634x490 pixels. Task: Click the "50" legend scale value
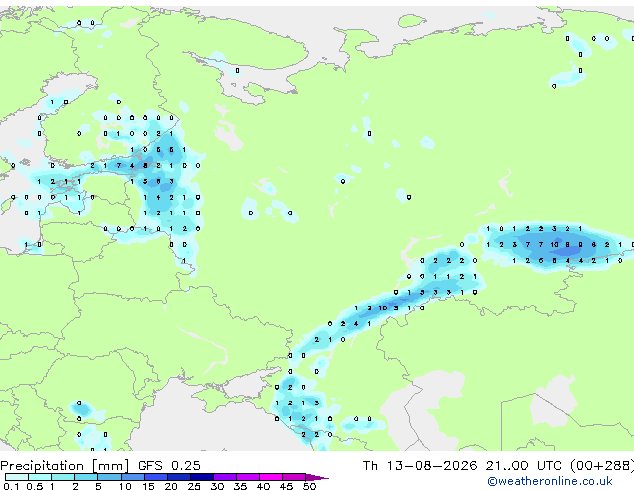[309, 486]
